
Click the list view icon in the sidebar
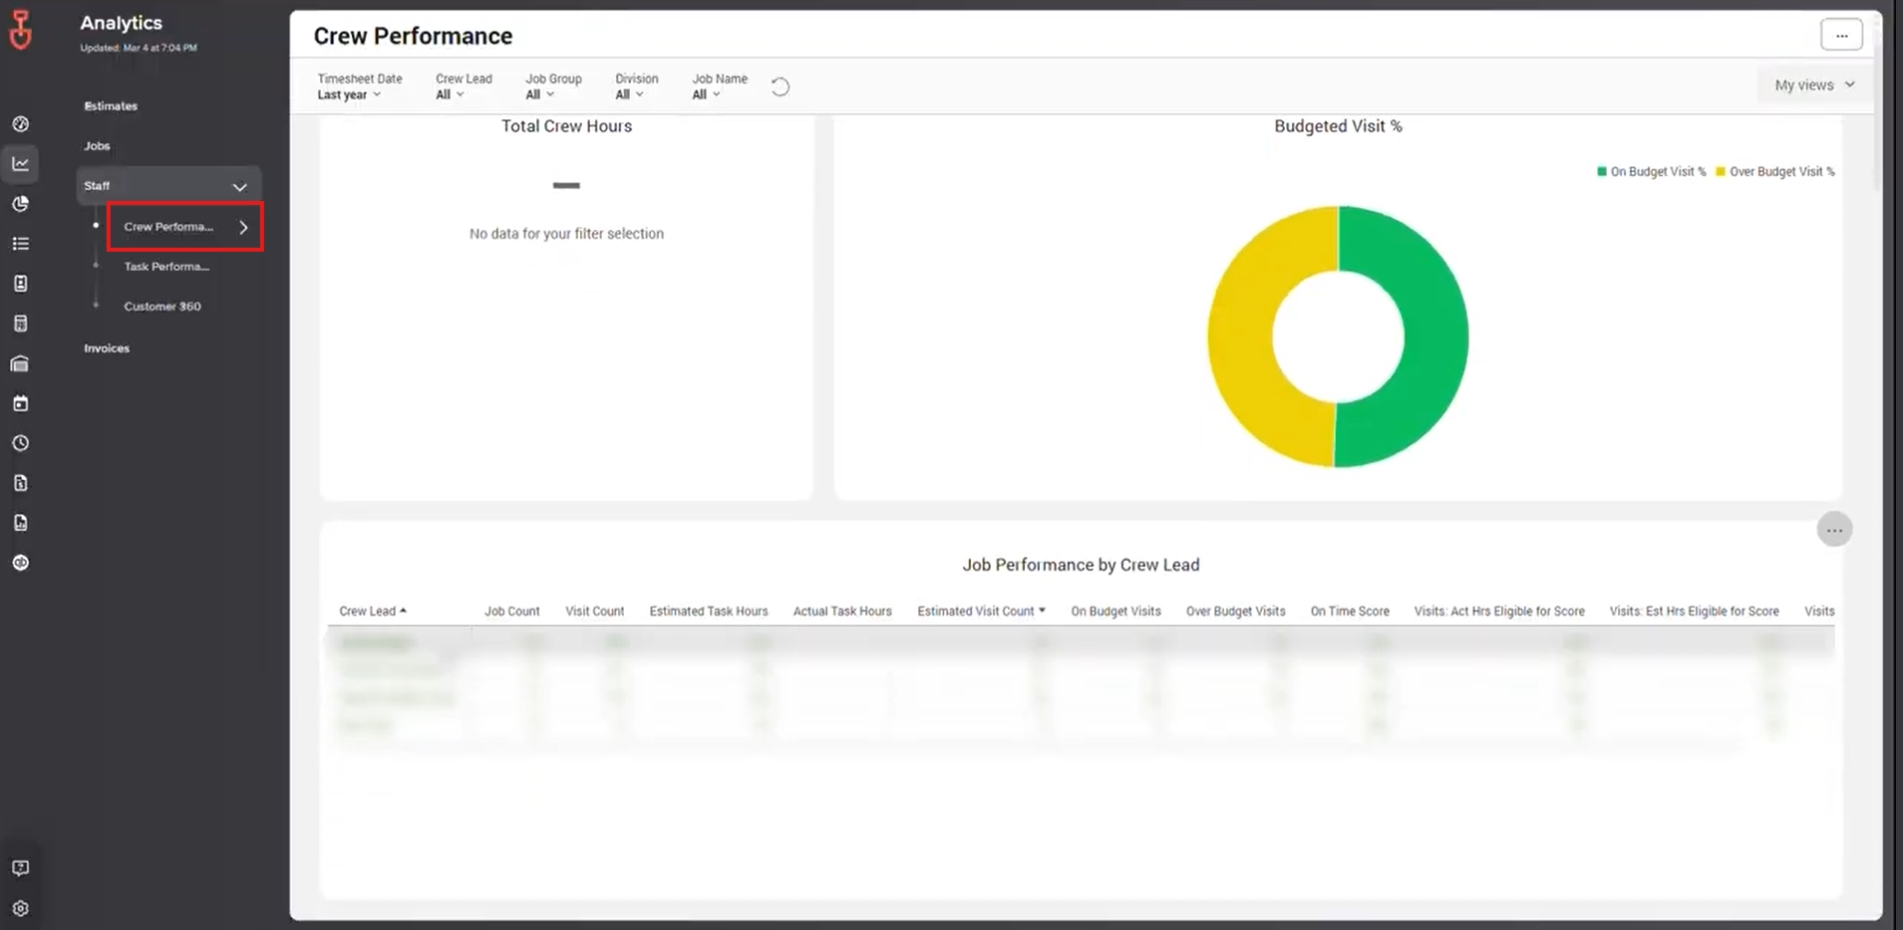coord(20,243)
